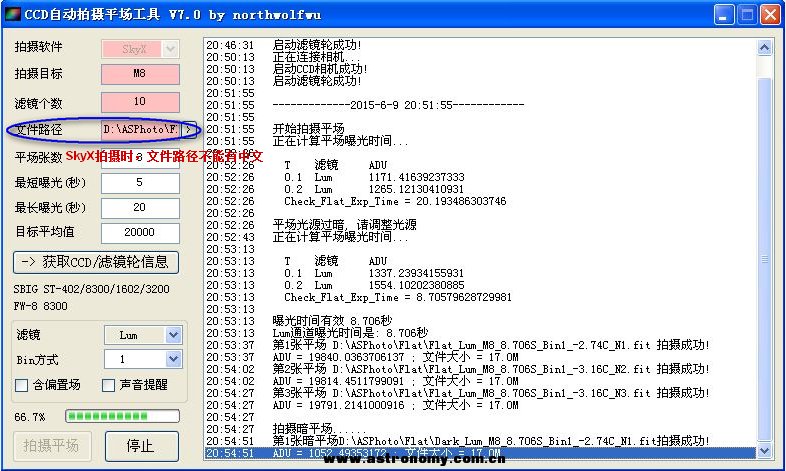
Task: Toggle the 声音提醒 checkbox
Action: coord(109,385)
